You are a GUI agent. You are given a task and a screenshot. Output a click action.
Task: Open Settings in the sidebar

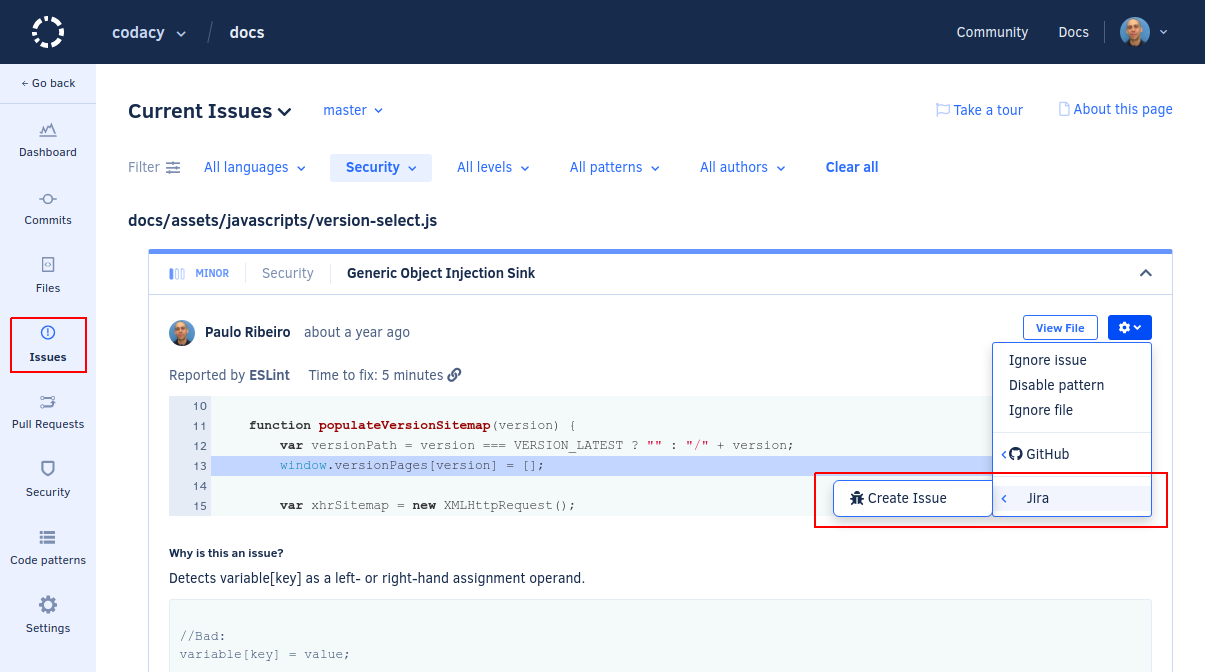click(x=48, y=617)
